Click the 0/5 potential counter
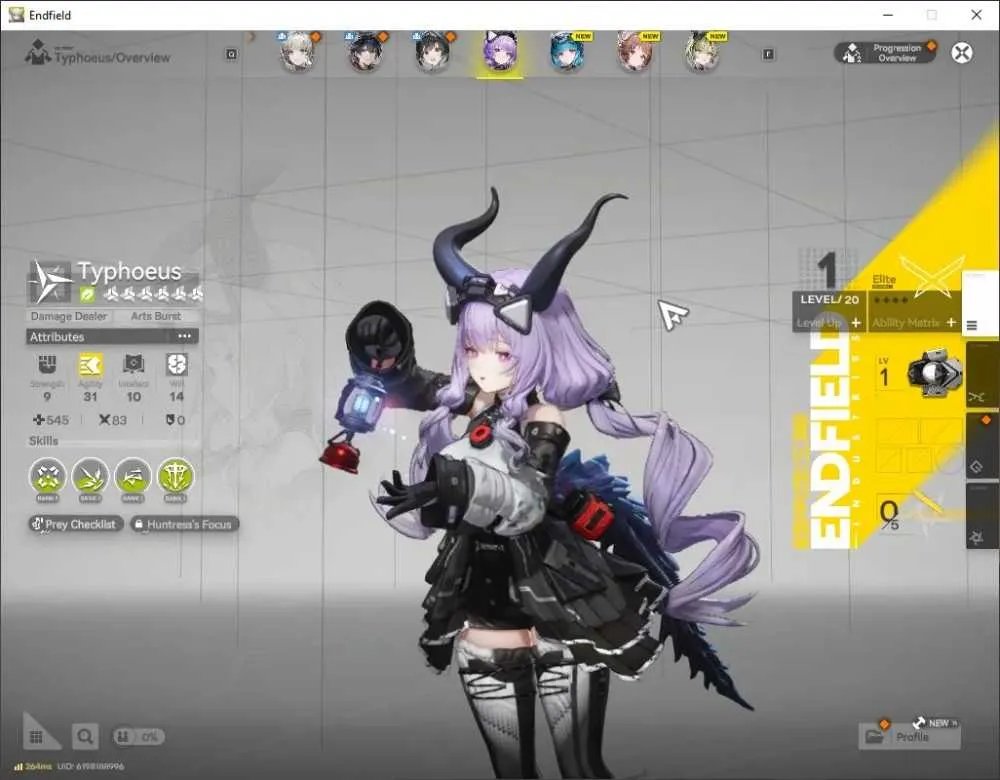 pyautogui.click(x=889, y=514)
